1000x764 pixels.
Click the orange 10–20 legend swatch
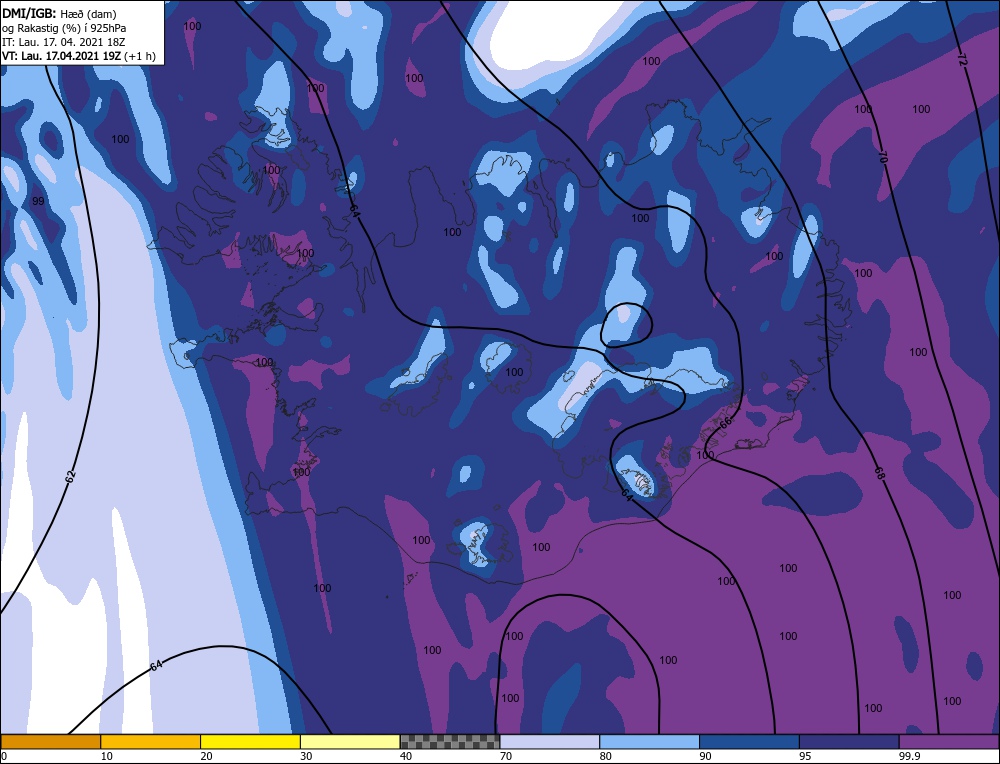click(151, 741)
